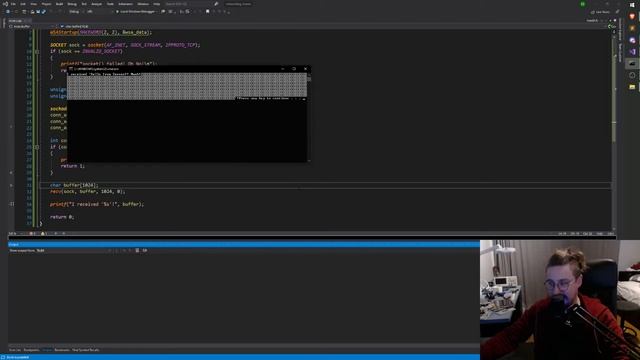This screenshot has height=360, width=640.
Task: Click the Open File toolbar icon
Action: click(33, 12)
